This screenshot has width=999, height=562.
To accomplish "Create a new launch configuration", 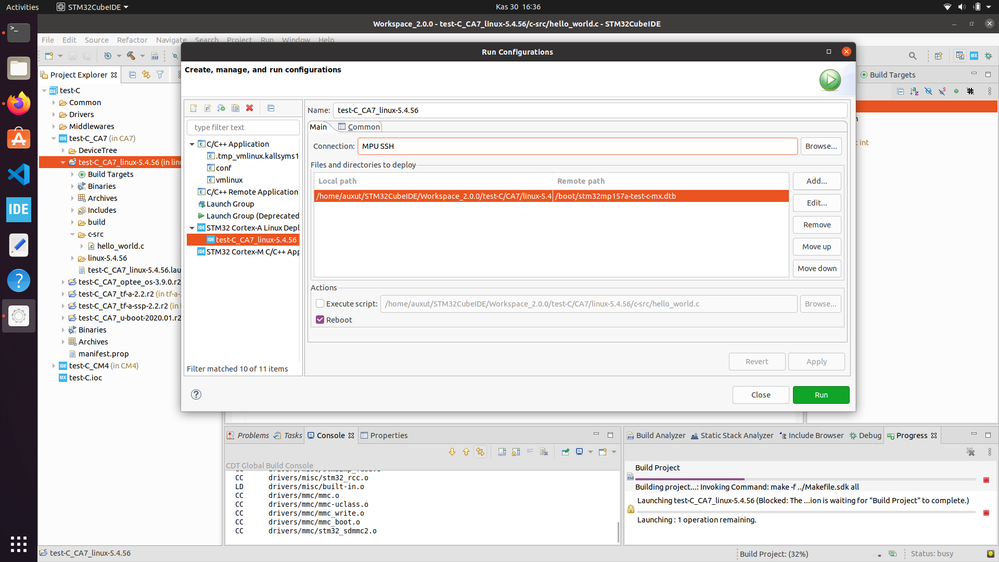I will tap(194, 108).
